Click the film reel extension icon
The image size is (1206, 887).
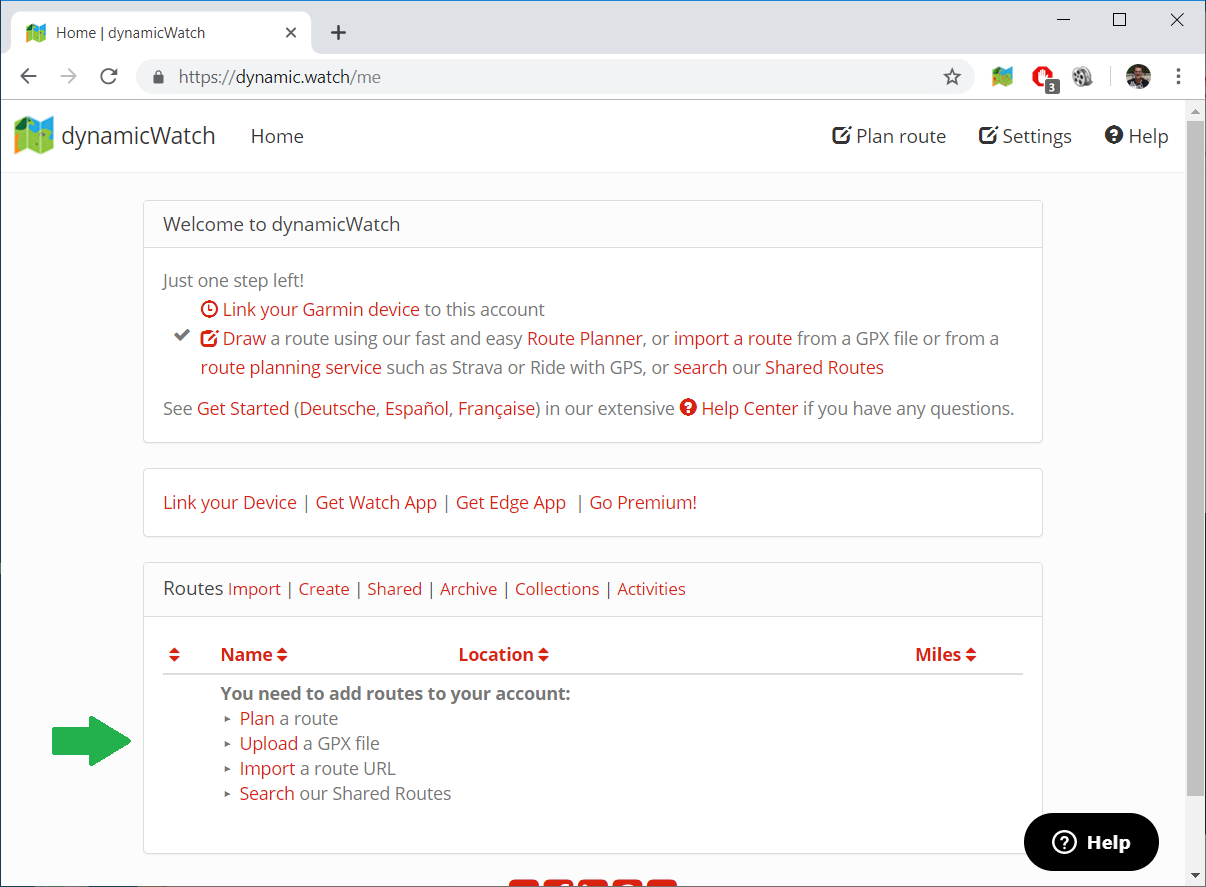(1082, 77)
